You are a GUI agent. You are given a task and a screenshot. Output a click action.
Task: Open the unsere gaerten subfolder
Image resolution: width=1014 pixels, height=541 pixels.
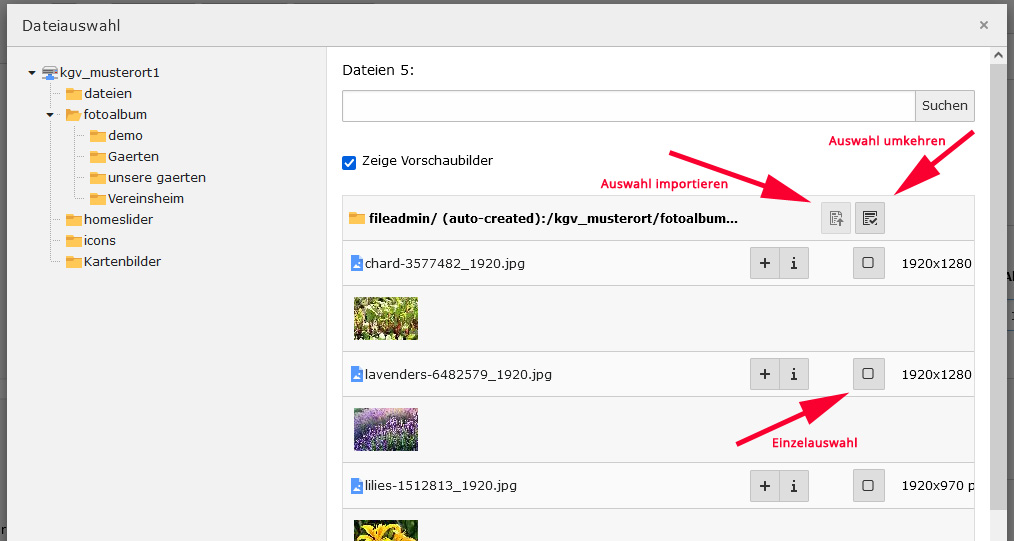pos(157,178)
